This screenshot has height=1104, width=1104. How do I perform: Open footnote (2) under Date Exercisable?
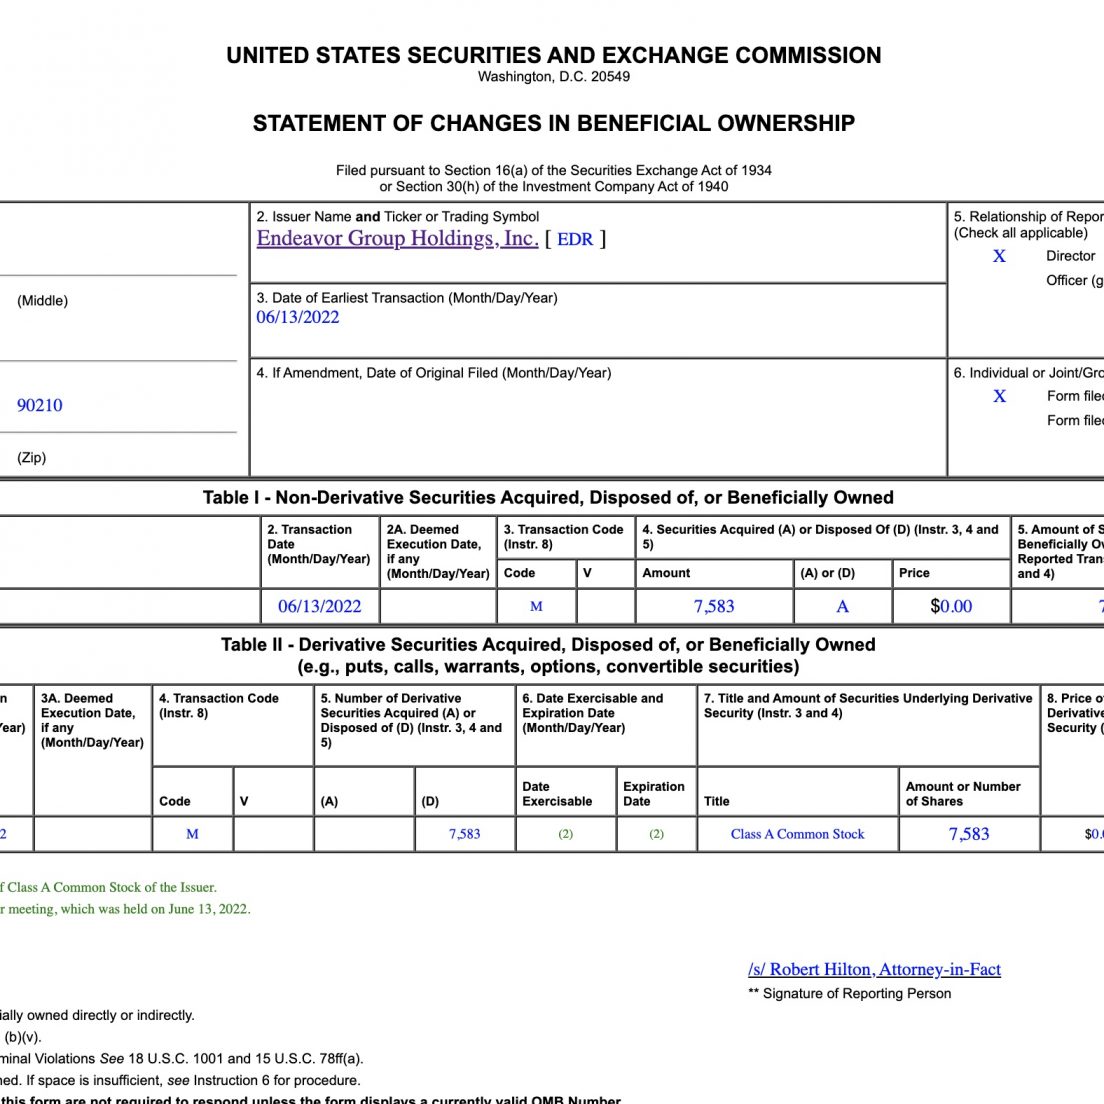click(x=565, y=834)
